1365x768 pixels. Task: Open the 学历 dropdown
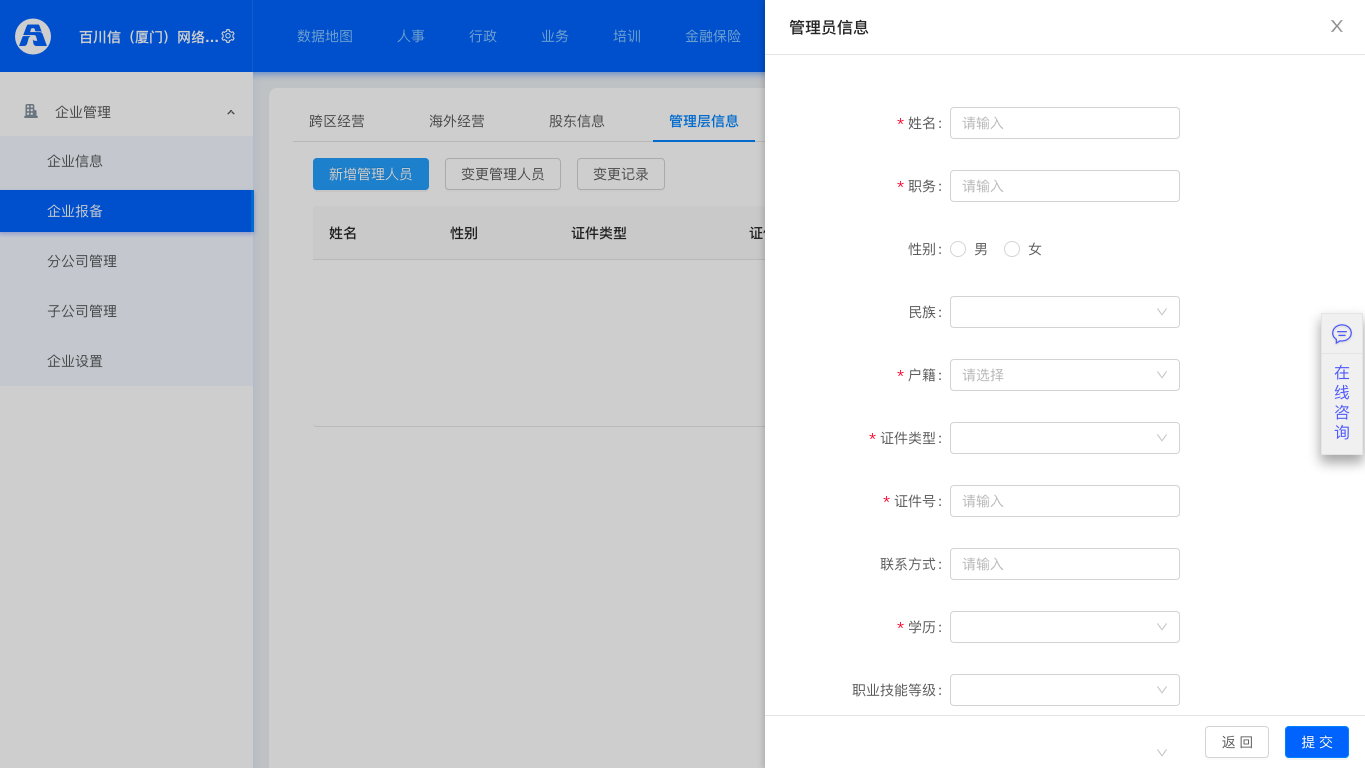click(x=1064, y=627)
